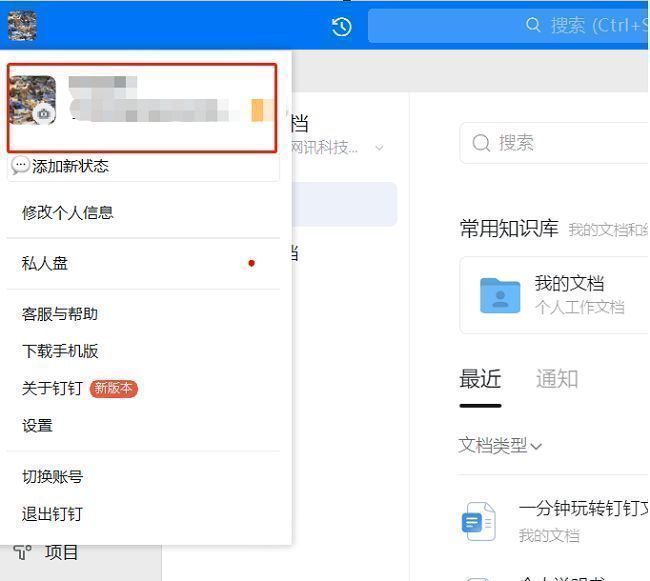The width and height of the screenshot is (650, 581).
Task: Click the profile avatar in the top-left corner
Action: pos(22,25)
